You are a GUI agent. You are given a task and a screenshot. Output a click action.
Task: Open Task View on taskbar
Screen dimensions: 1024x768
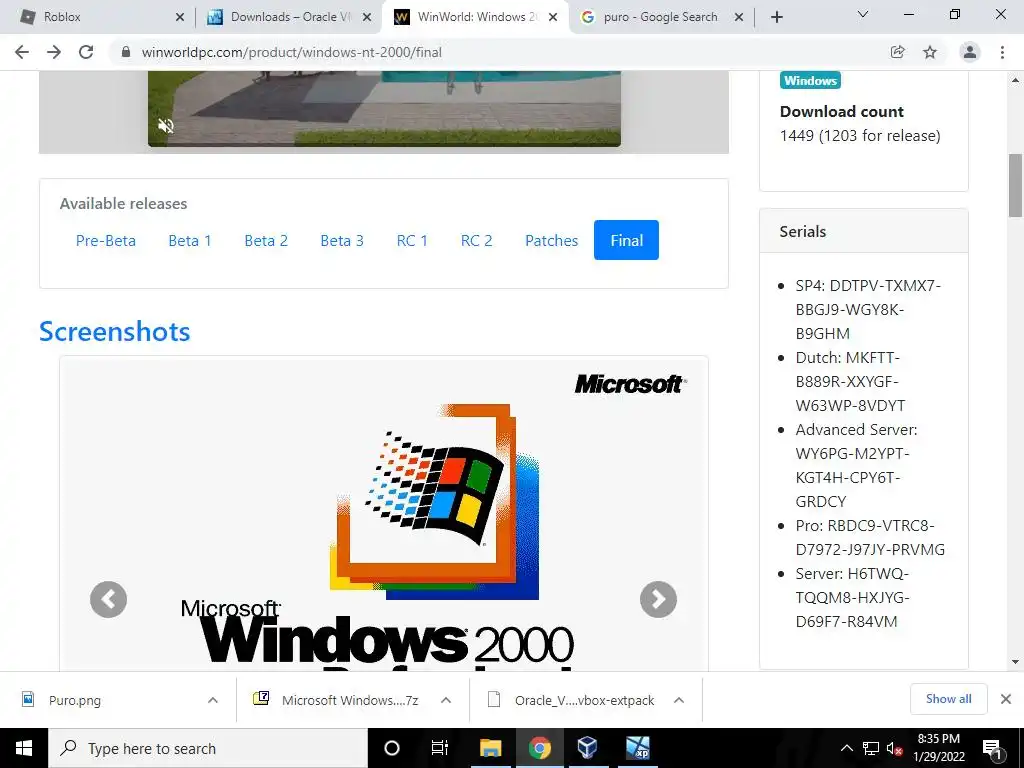440,748
